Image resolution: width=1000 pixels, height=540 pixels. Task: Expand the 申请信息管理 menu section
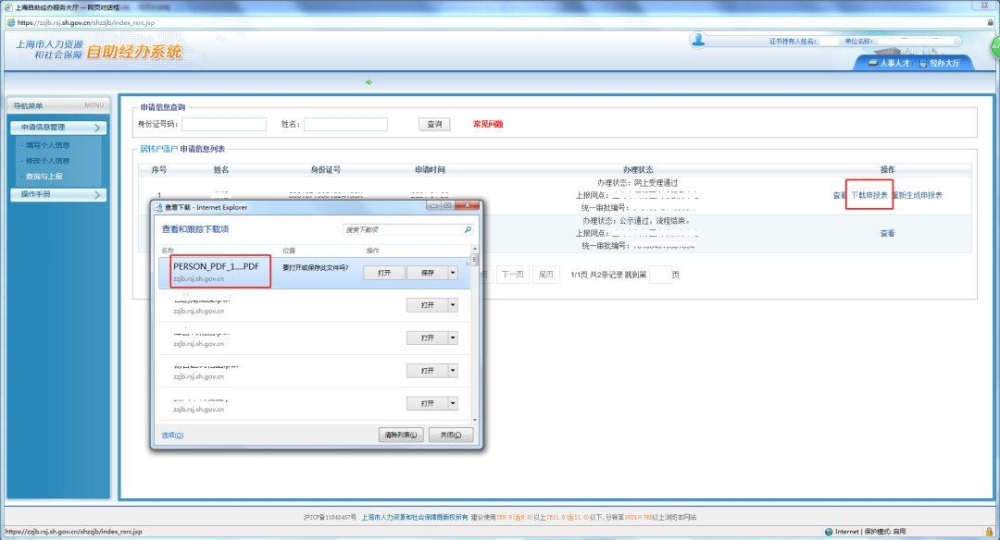tap(57, 128)
